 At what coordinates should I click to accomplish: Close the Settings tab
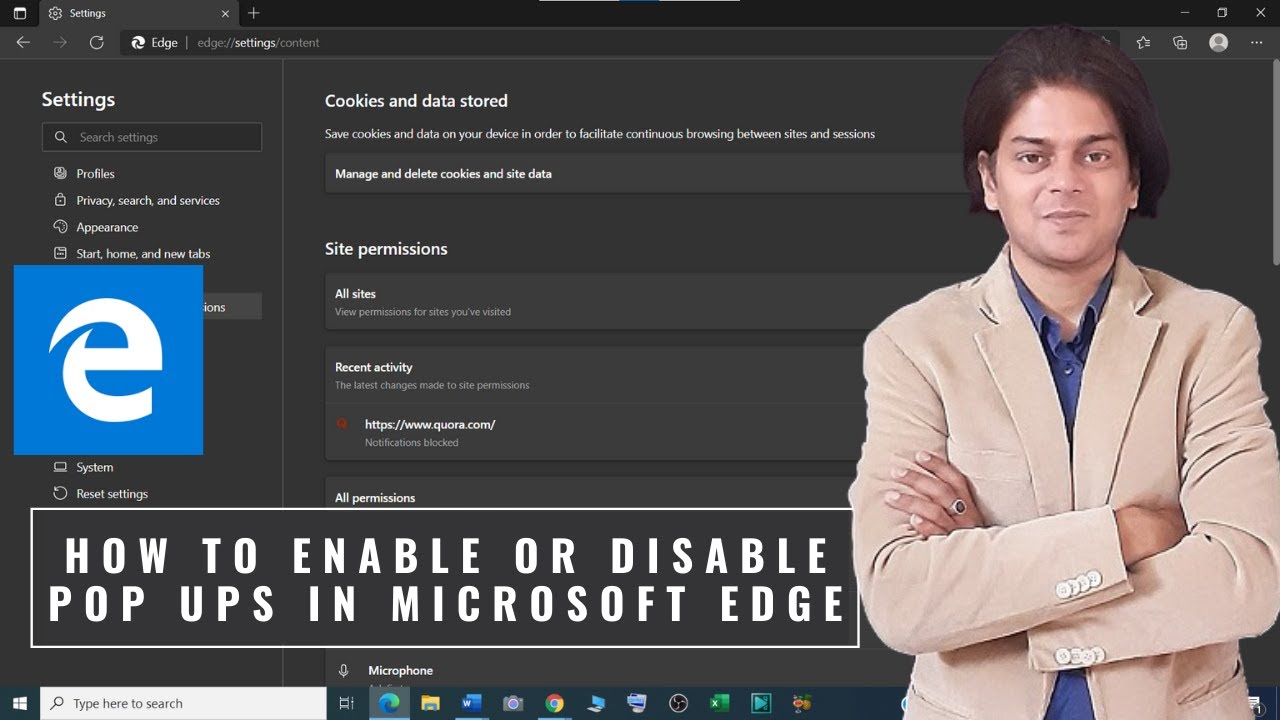coord(226,13)
